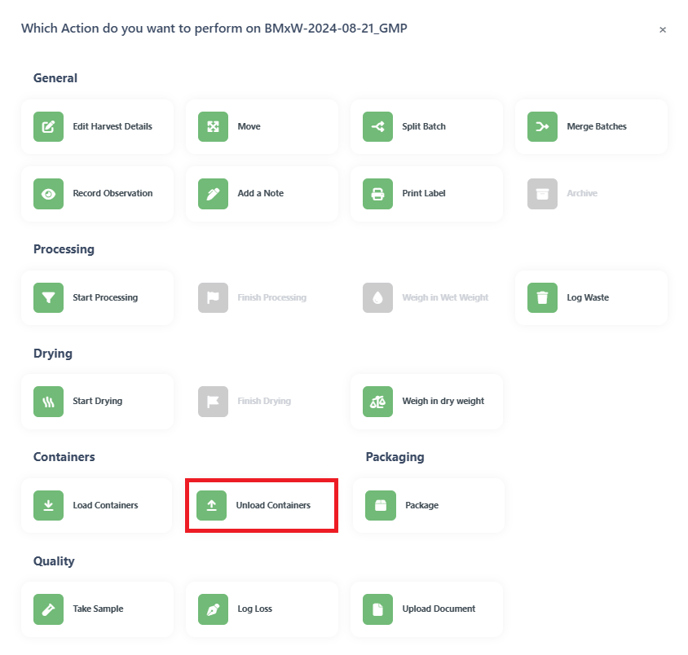Screen dimensions: 688x655
Task: Click the Merge Batches icon
Action: [x=542, y=127]
